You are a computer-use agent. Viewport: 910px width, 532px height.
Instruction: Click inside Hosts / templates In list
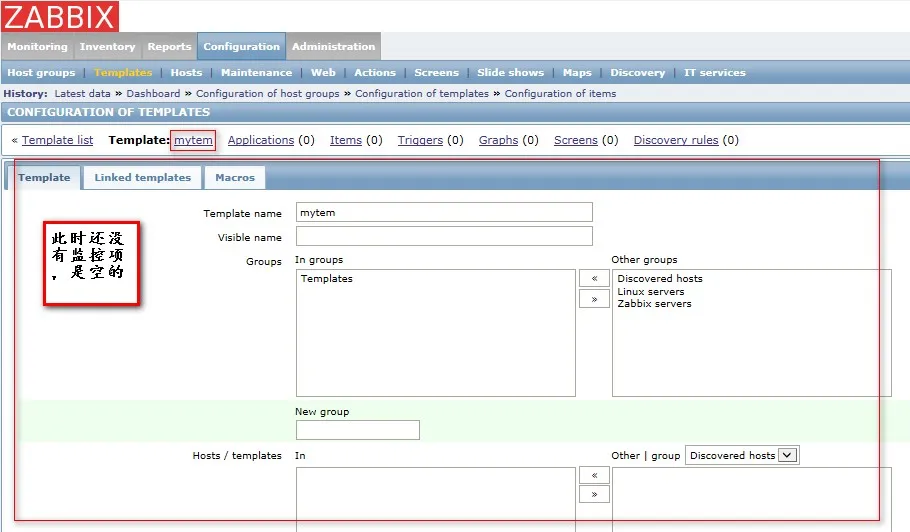pyautogui.click(x=436, y=500)
